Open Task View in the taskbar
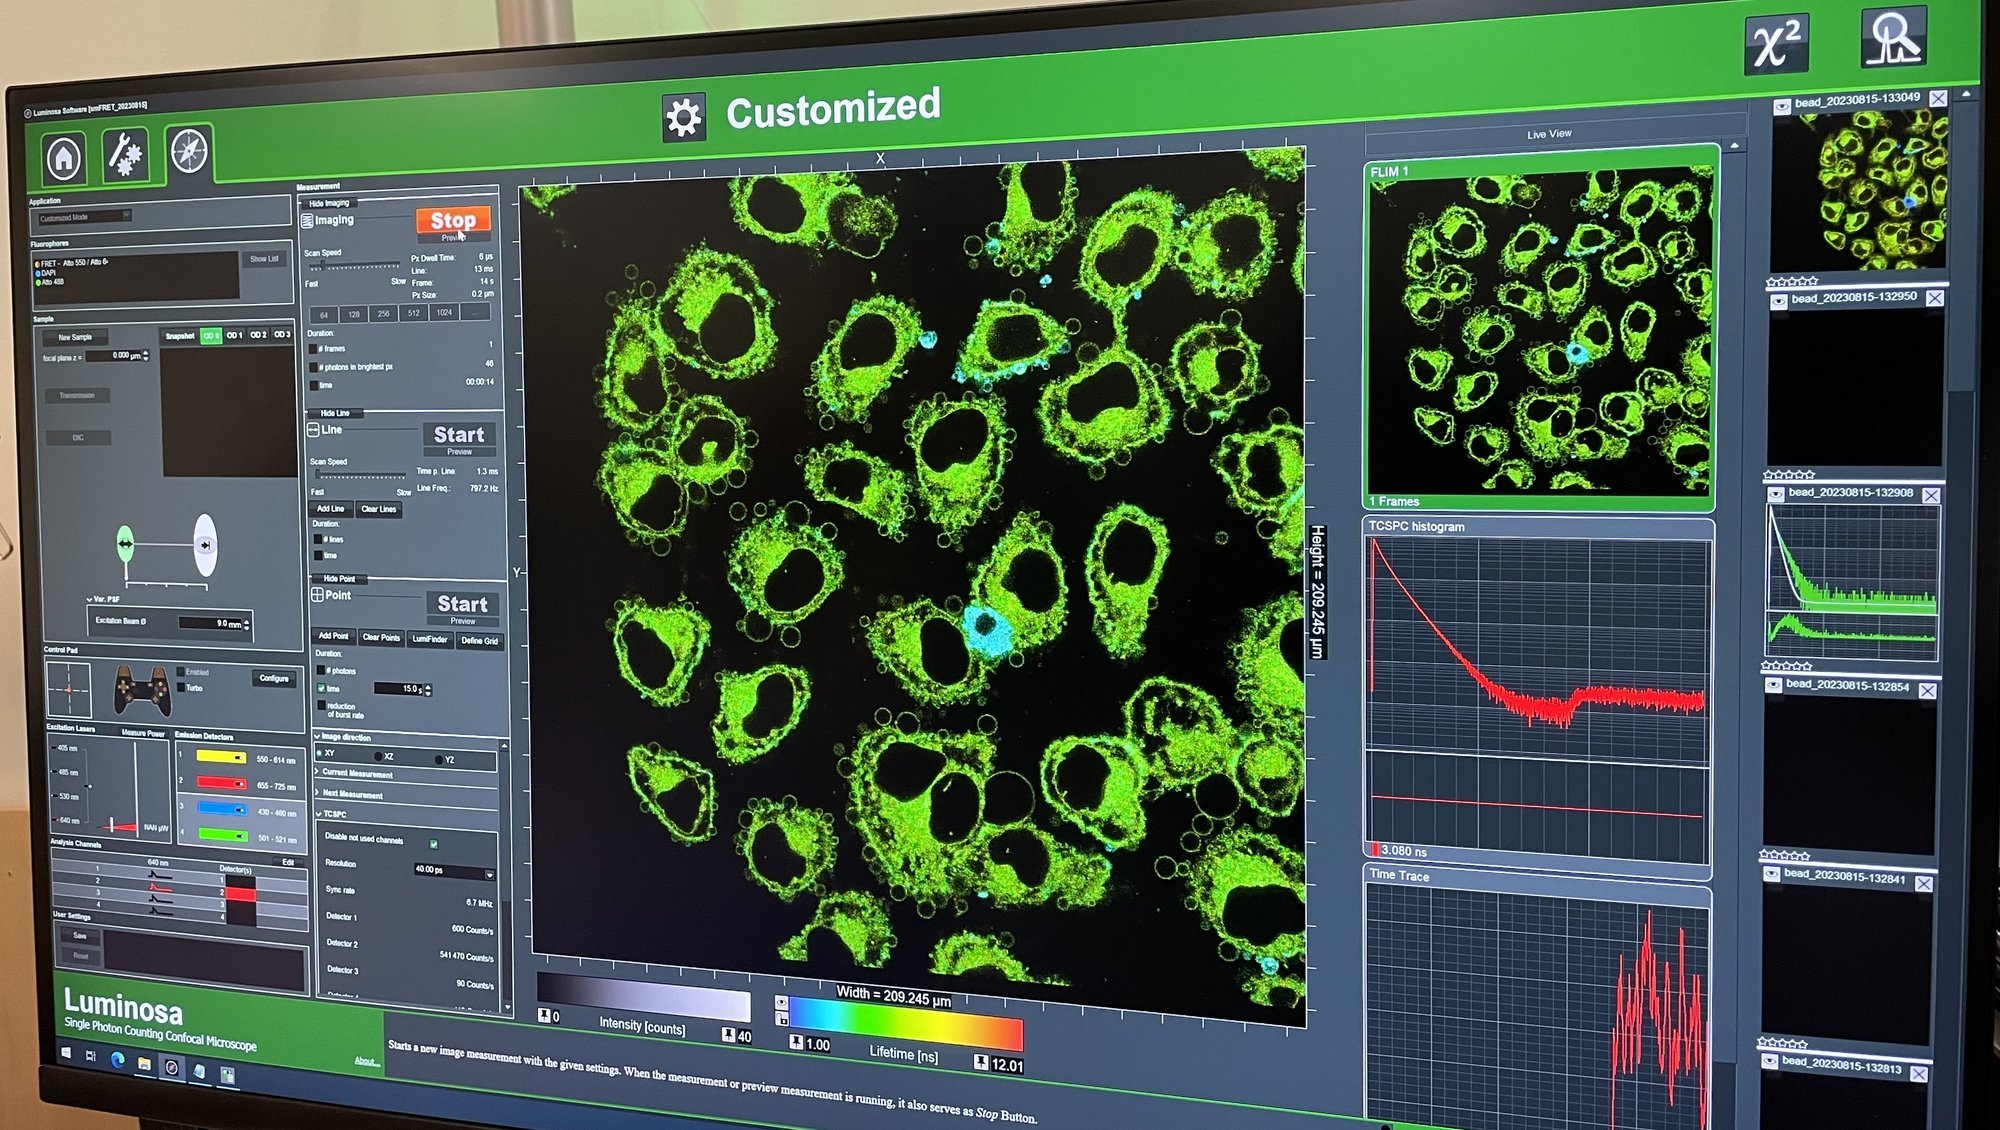This screenshot has width=2000, height=1130. coord(91,1056)
